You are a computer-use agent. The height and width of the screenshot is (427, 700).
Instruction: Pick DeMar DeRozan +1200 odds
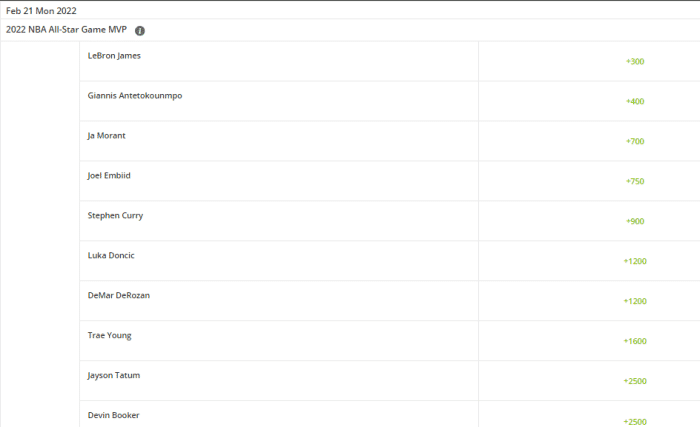pyautogui.click(x=635, y=301)
